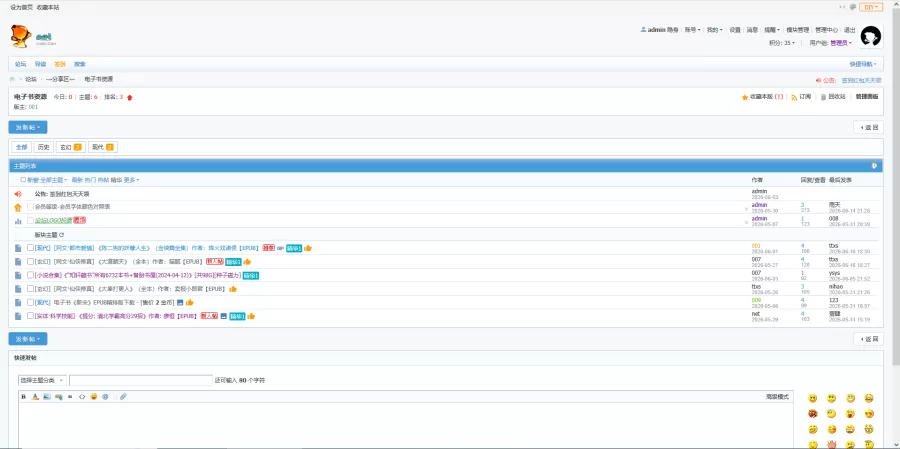Click the 管理中心 link
This screenshot has height=449, width=900.
827,30
